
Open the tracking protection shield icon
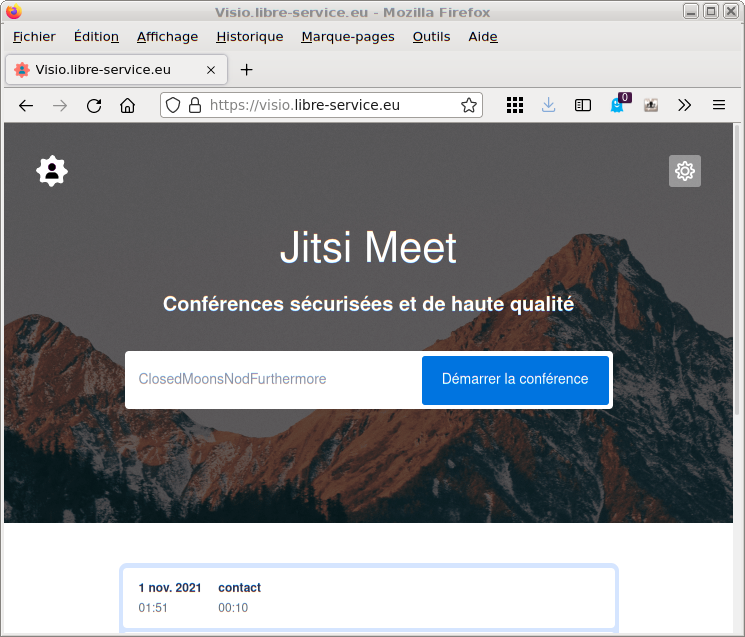[x=173, y=105]
